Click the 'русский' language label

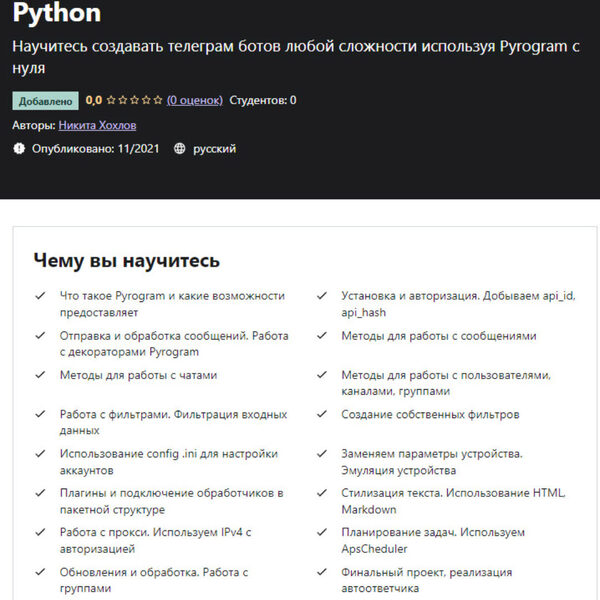(214, 149)
